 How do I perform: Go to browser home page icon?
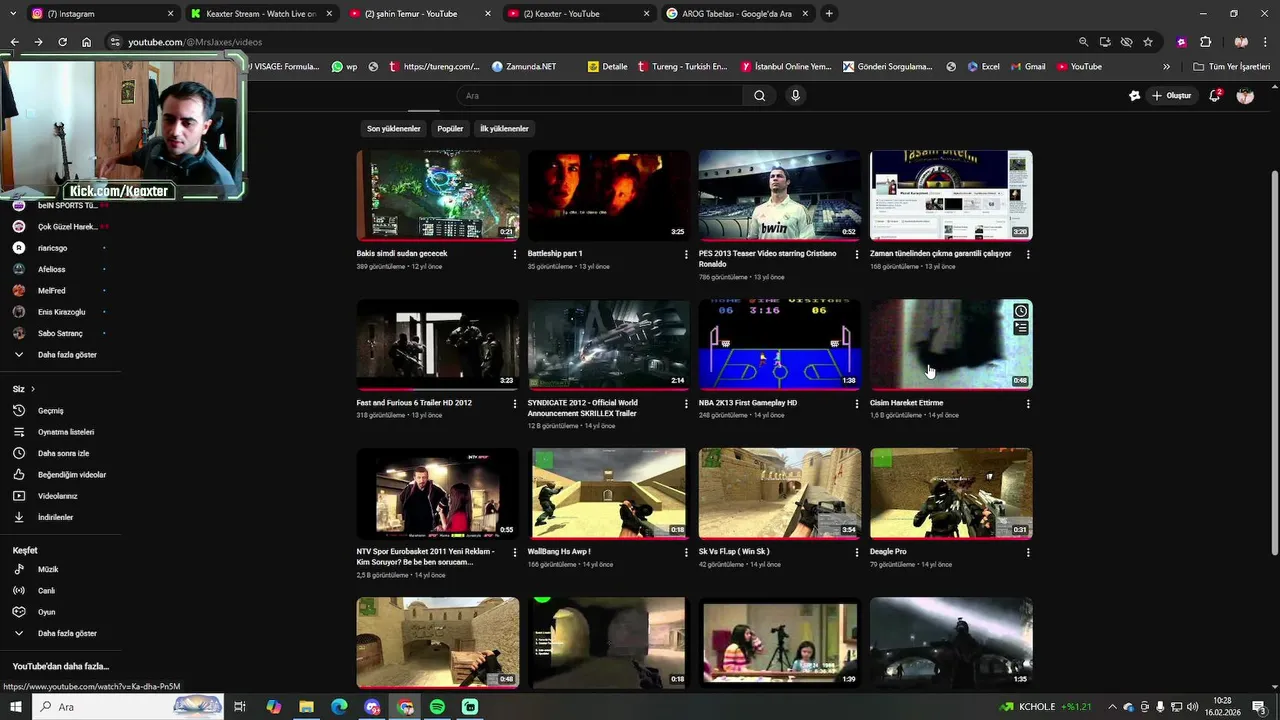(x=87, y=42)
